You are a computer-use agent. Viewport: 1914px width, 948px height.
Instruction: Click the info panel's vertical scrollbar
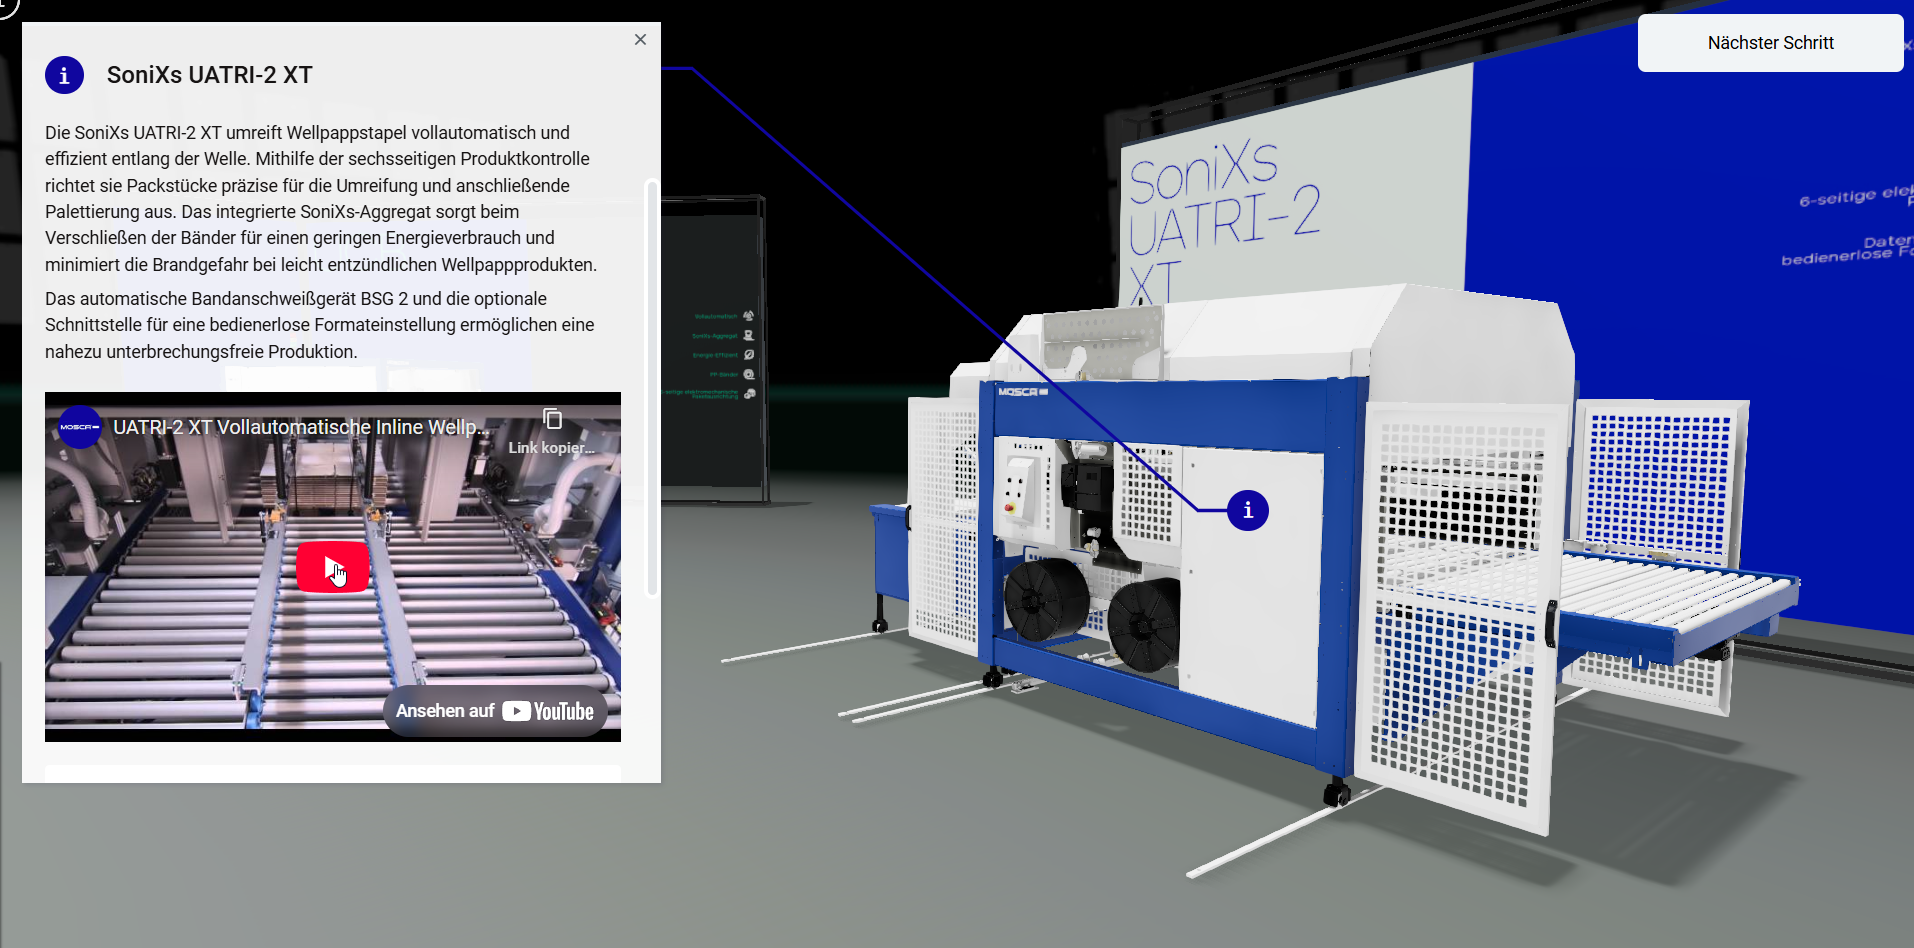tap(652, 388)
